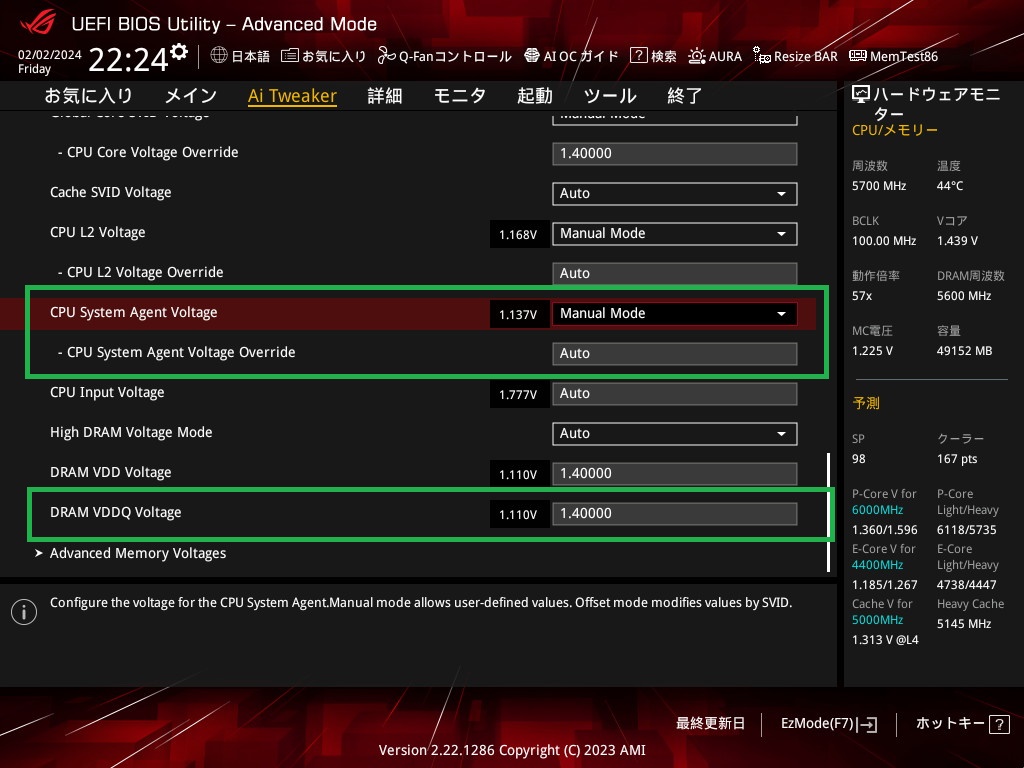Viewport: 1024px width, 768px height.
Task: Click the 4400MHz E-Core link
Action: click(x=877, y=565)
